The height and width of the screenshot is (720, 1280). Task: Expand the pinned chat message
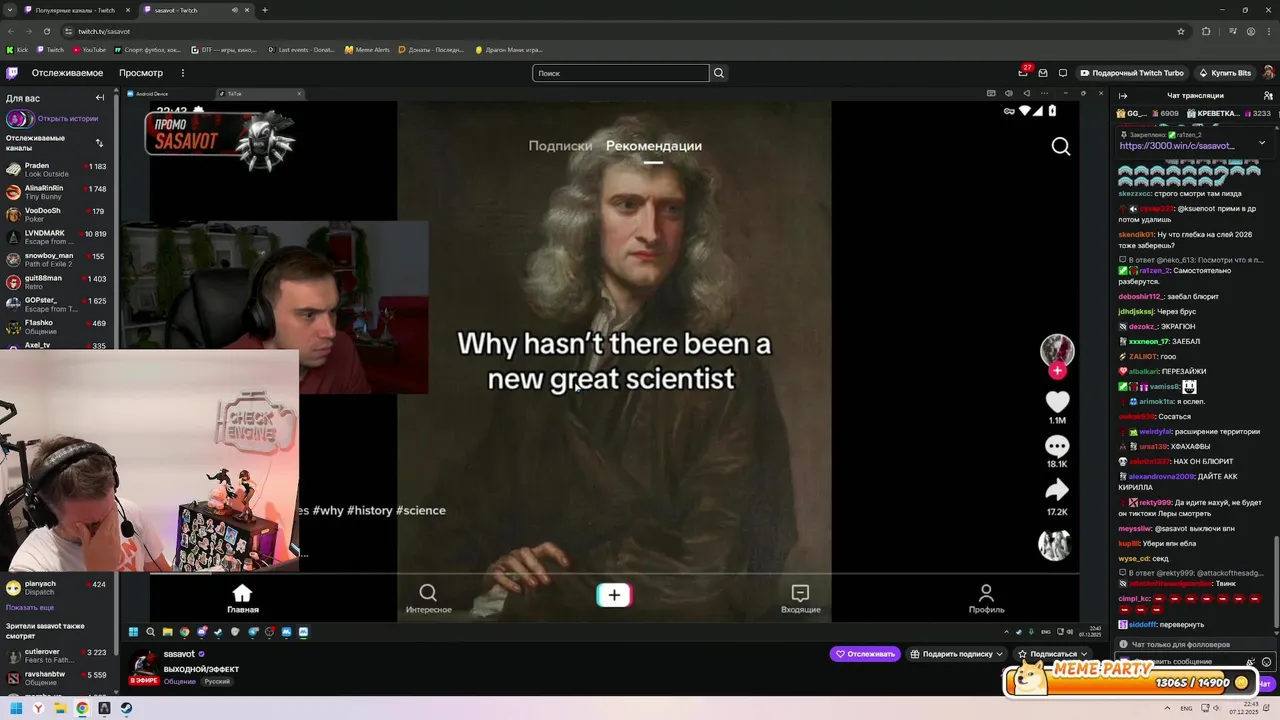pyautogui.click(x=1262, y=143)
